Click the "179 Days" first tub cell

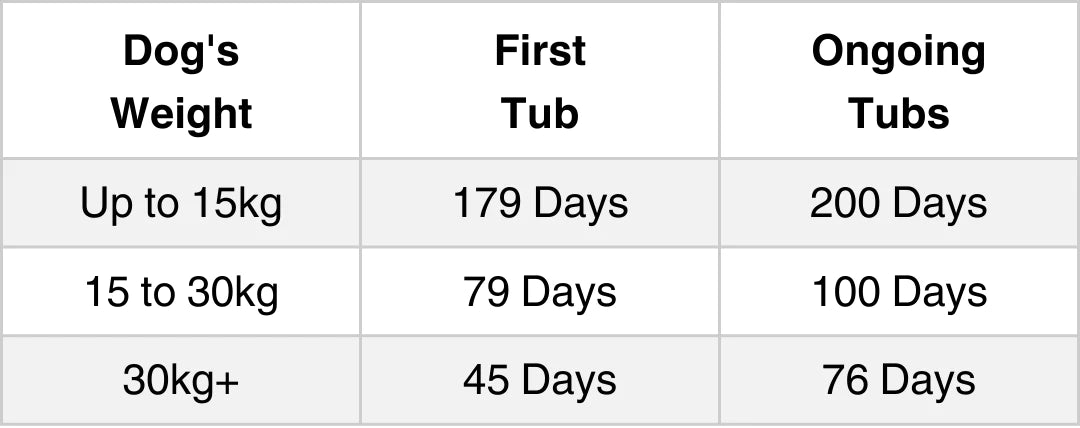(x=540, y=204)
